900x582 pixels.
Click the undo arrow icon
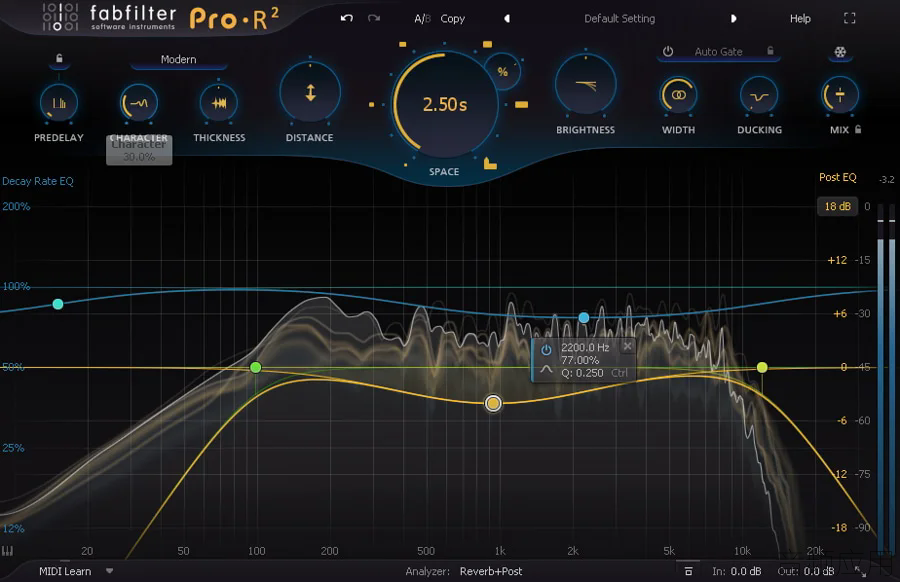click(x=346, y=18)
